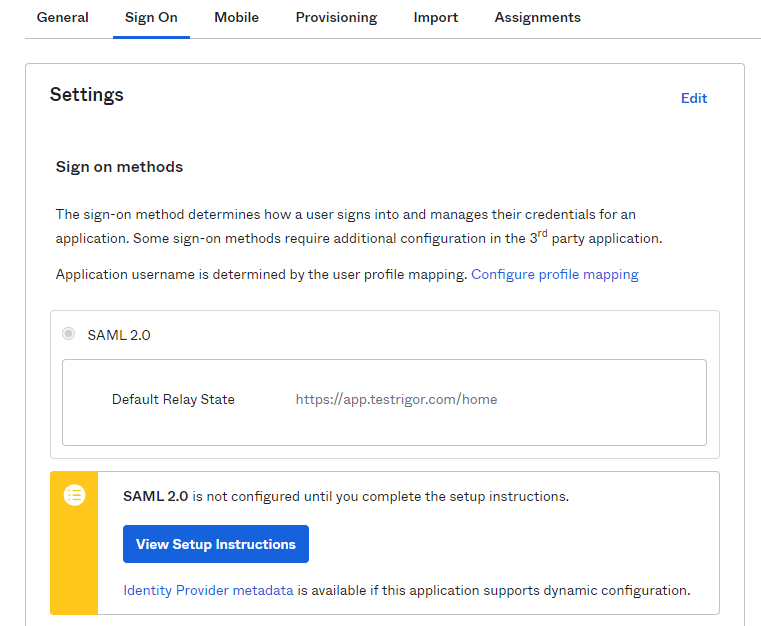Viewport: 761px width, 626px height.
Task: Click the Default Relay State URL value
Action: (396, 399)
